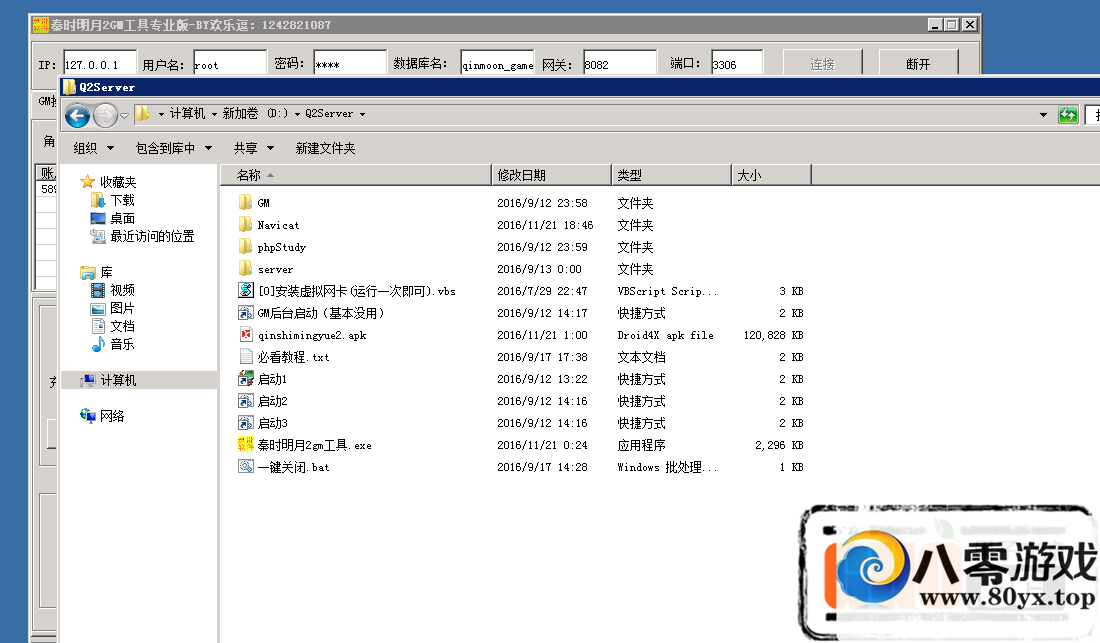Expand recent pages arrow beside Forward button
The image size is (1100, 643).
tap(124, 116)
